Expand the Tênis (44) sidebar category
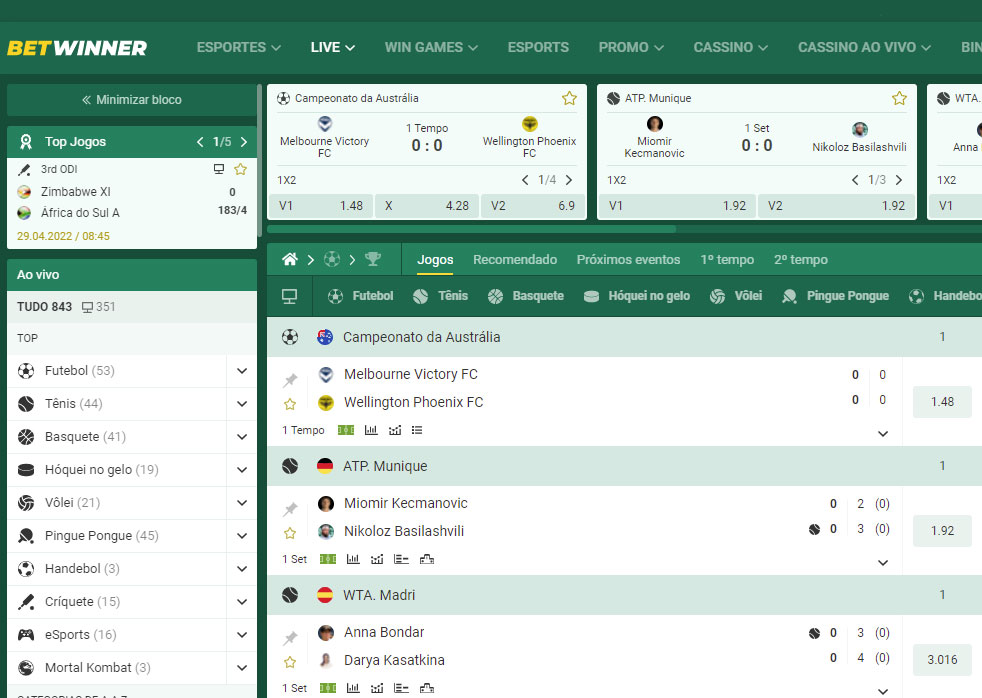 click(242, 404)
